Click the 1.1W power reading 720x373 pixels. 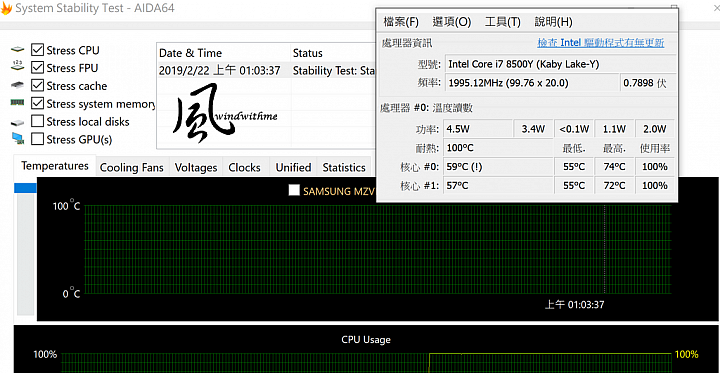click(614, 129)
